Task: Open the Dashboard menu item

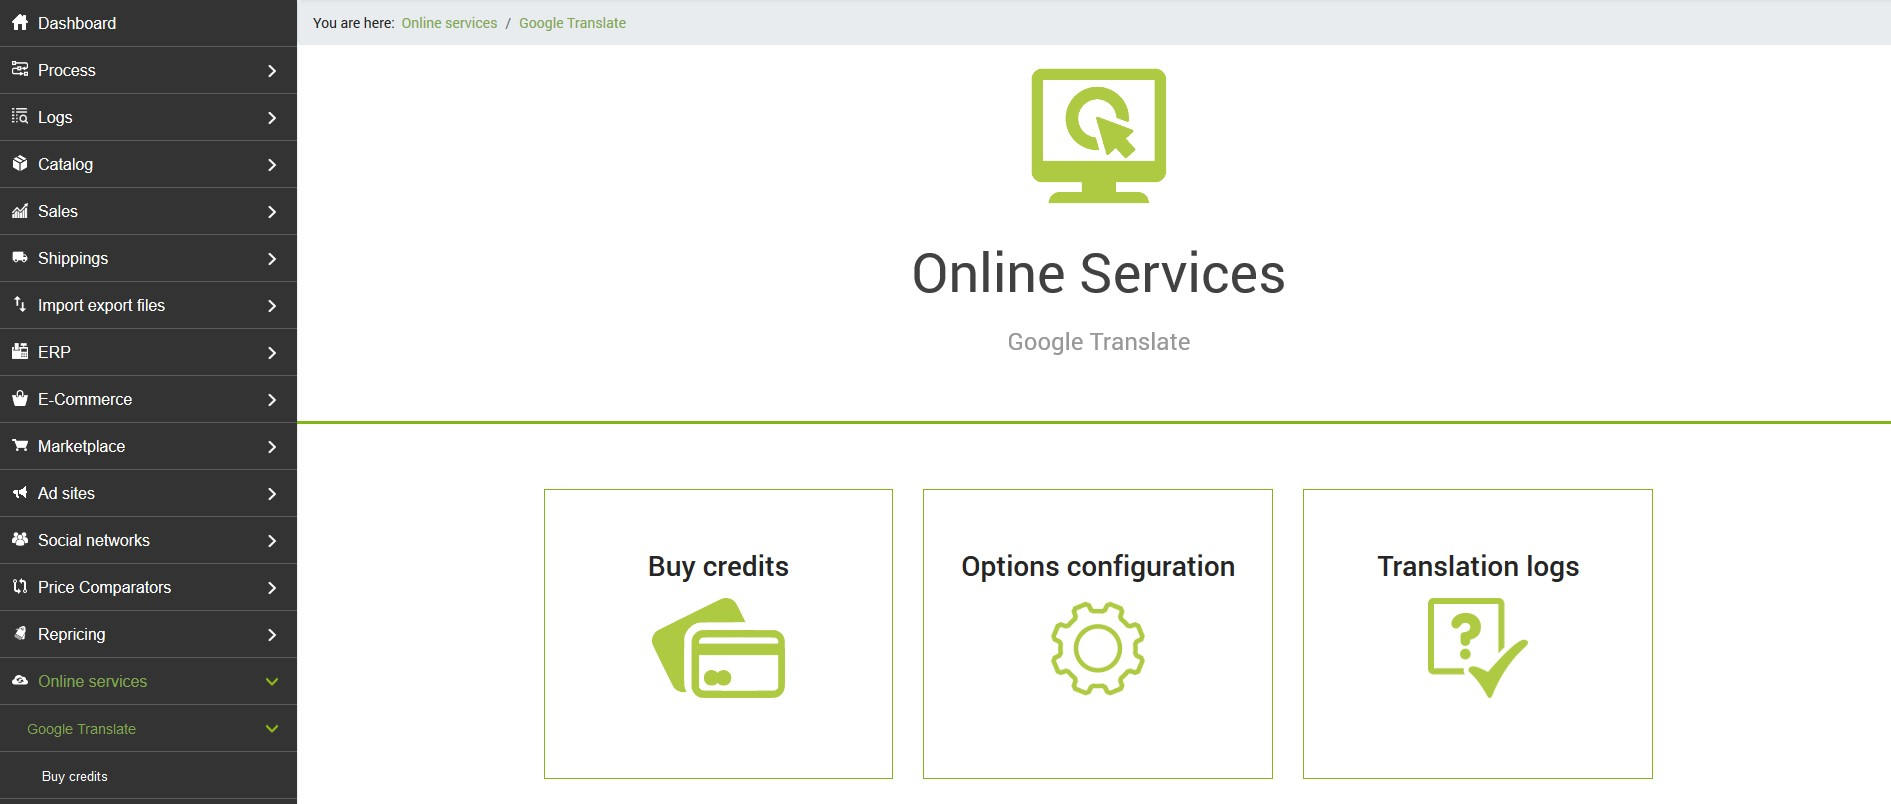Action: pyautogui.click(x=148, y=23)
